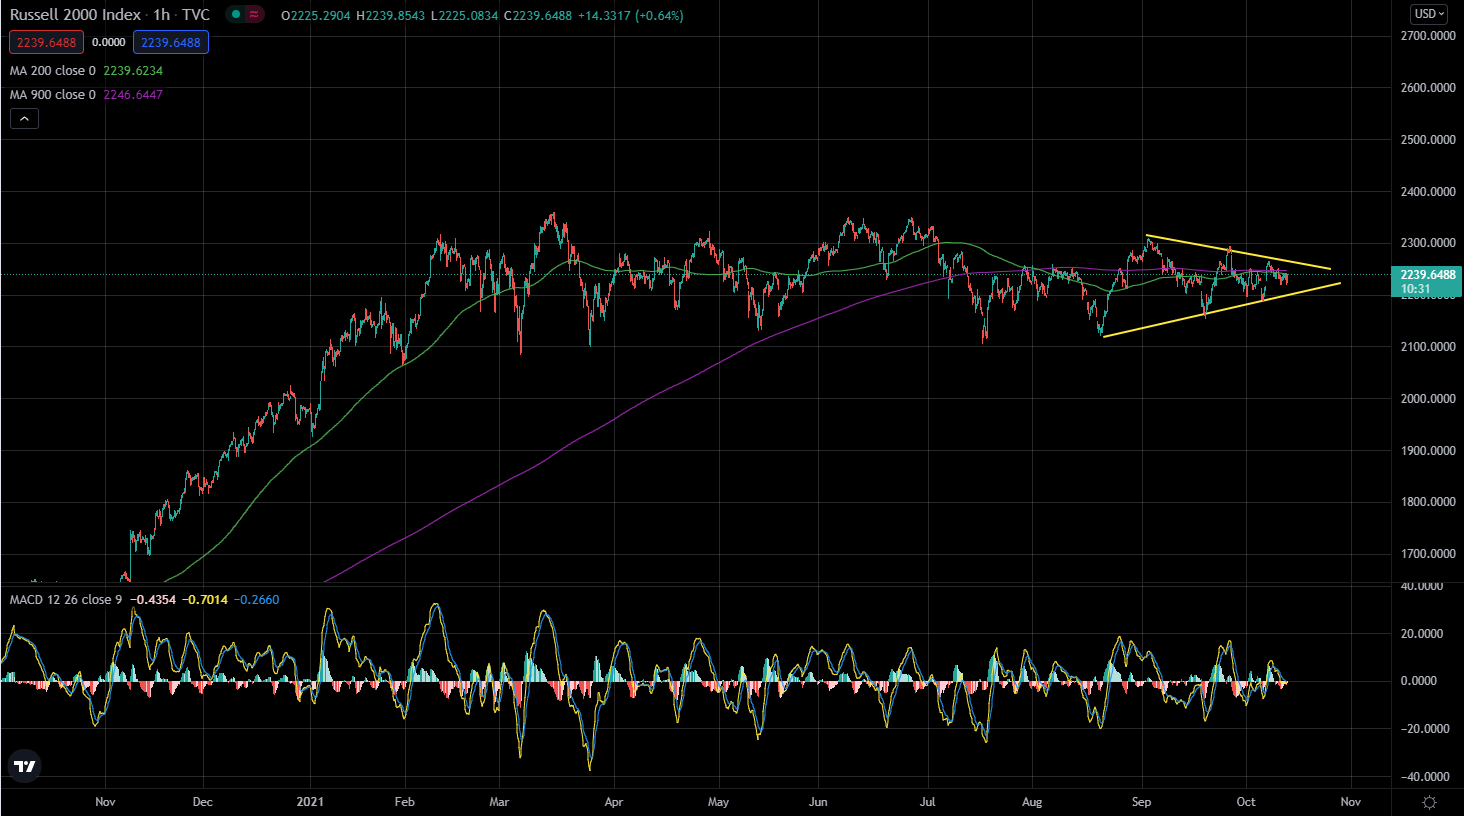Viewport: 1464px width, 816px height.
Task: Click the 2000.0000 price axis label
Action: point(1427,399)
